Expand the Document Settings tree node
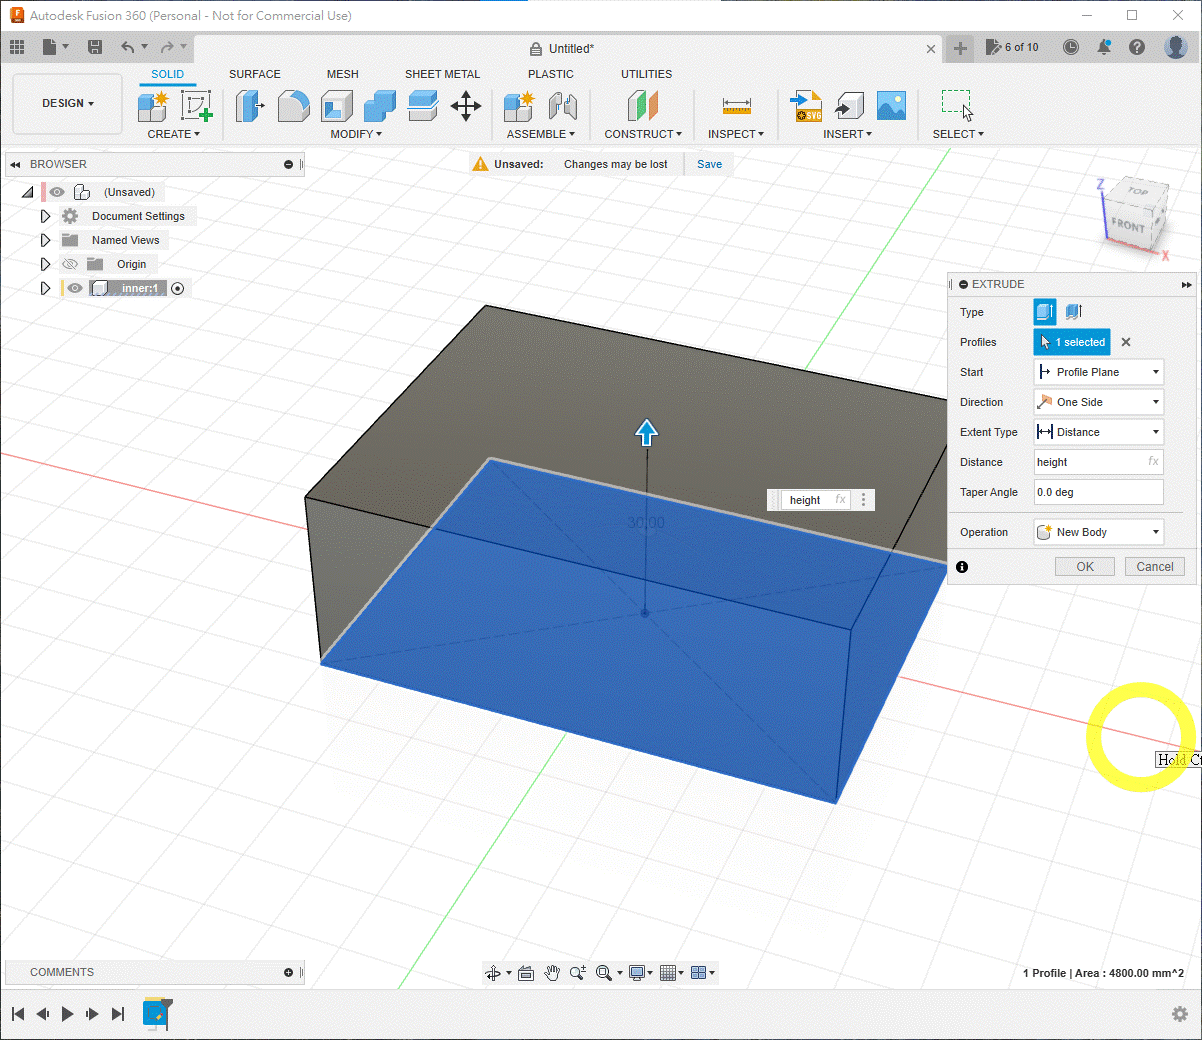This screenshot has width=1202, height=1040. (x=45, y=216)
